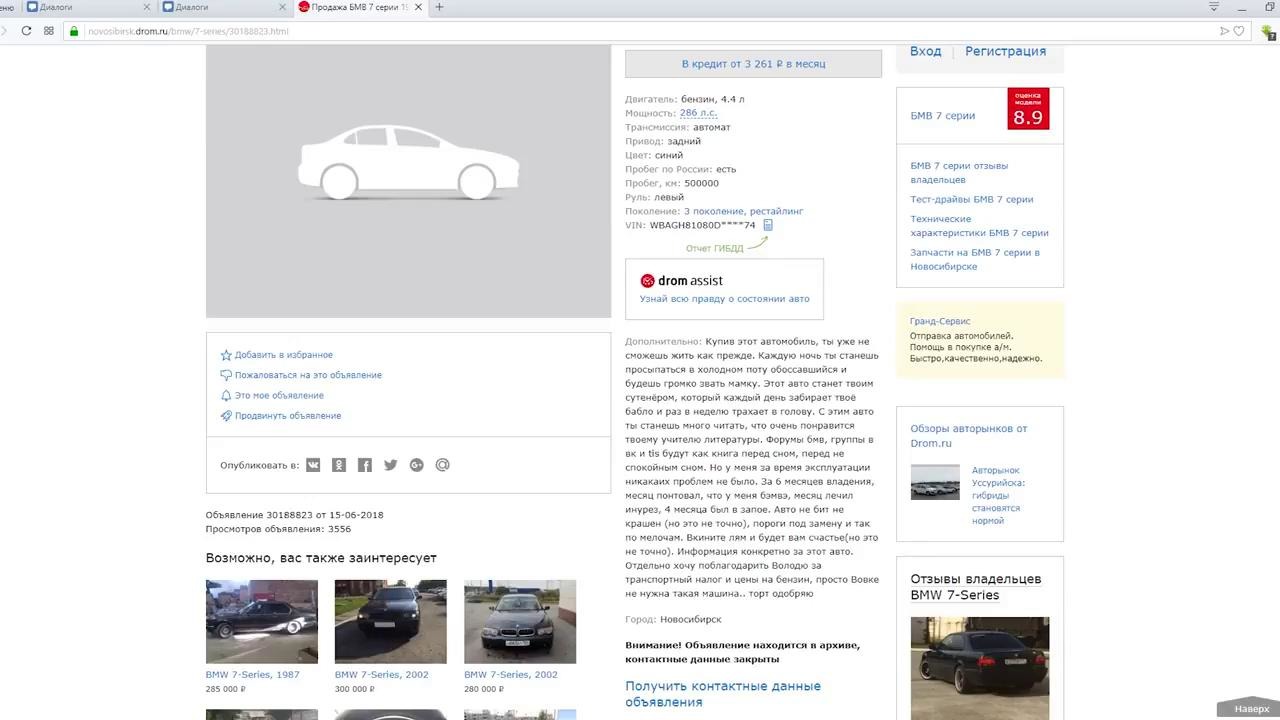Click the Регистрация link

click(x=1006, y=51)
